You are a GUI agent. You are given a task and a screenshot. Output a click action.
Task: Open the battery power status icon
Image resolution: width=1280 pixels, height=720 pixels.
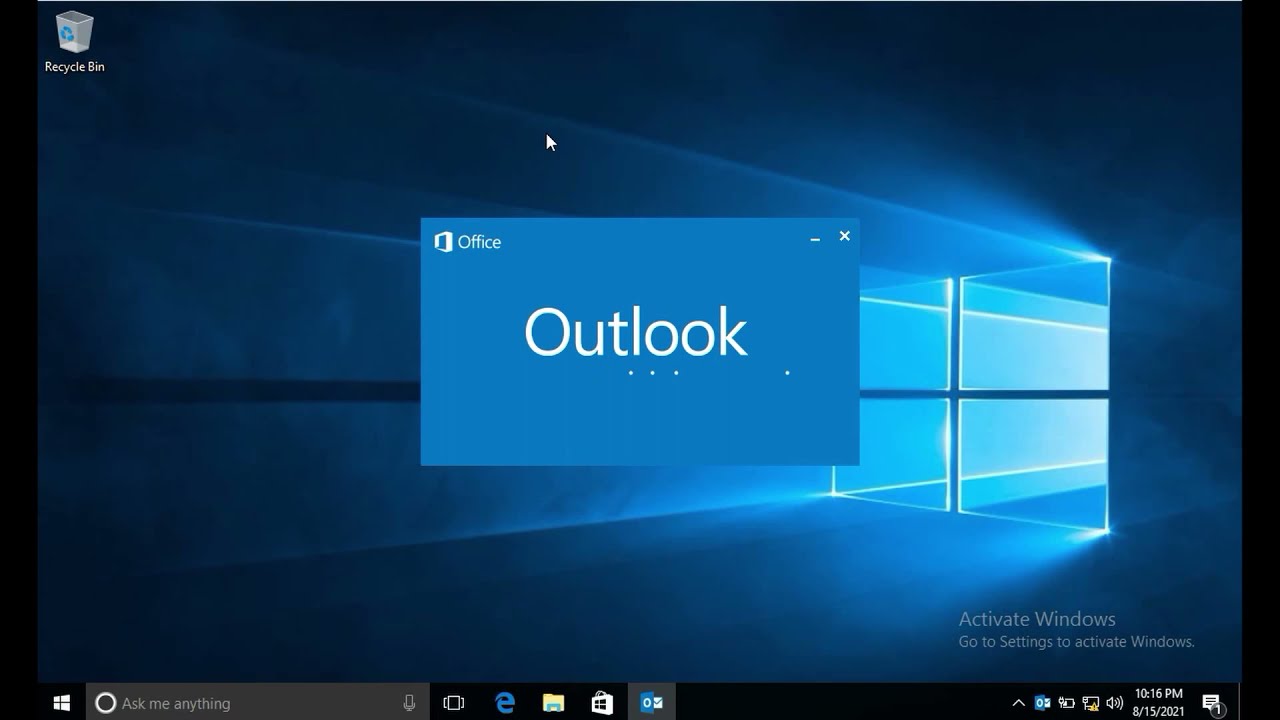[x=1067, y=703]
